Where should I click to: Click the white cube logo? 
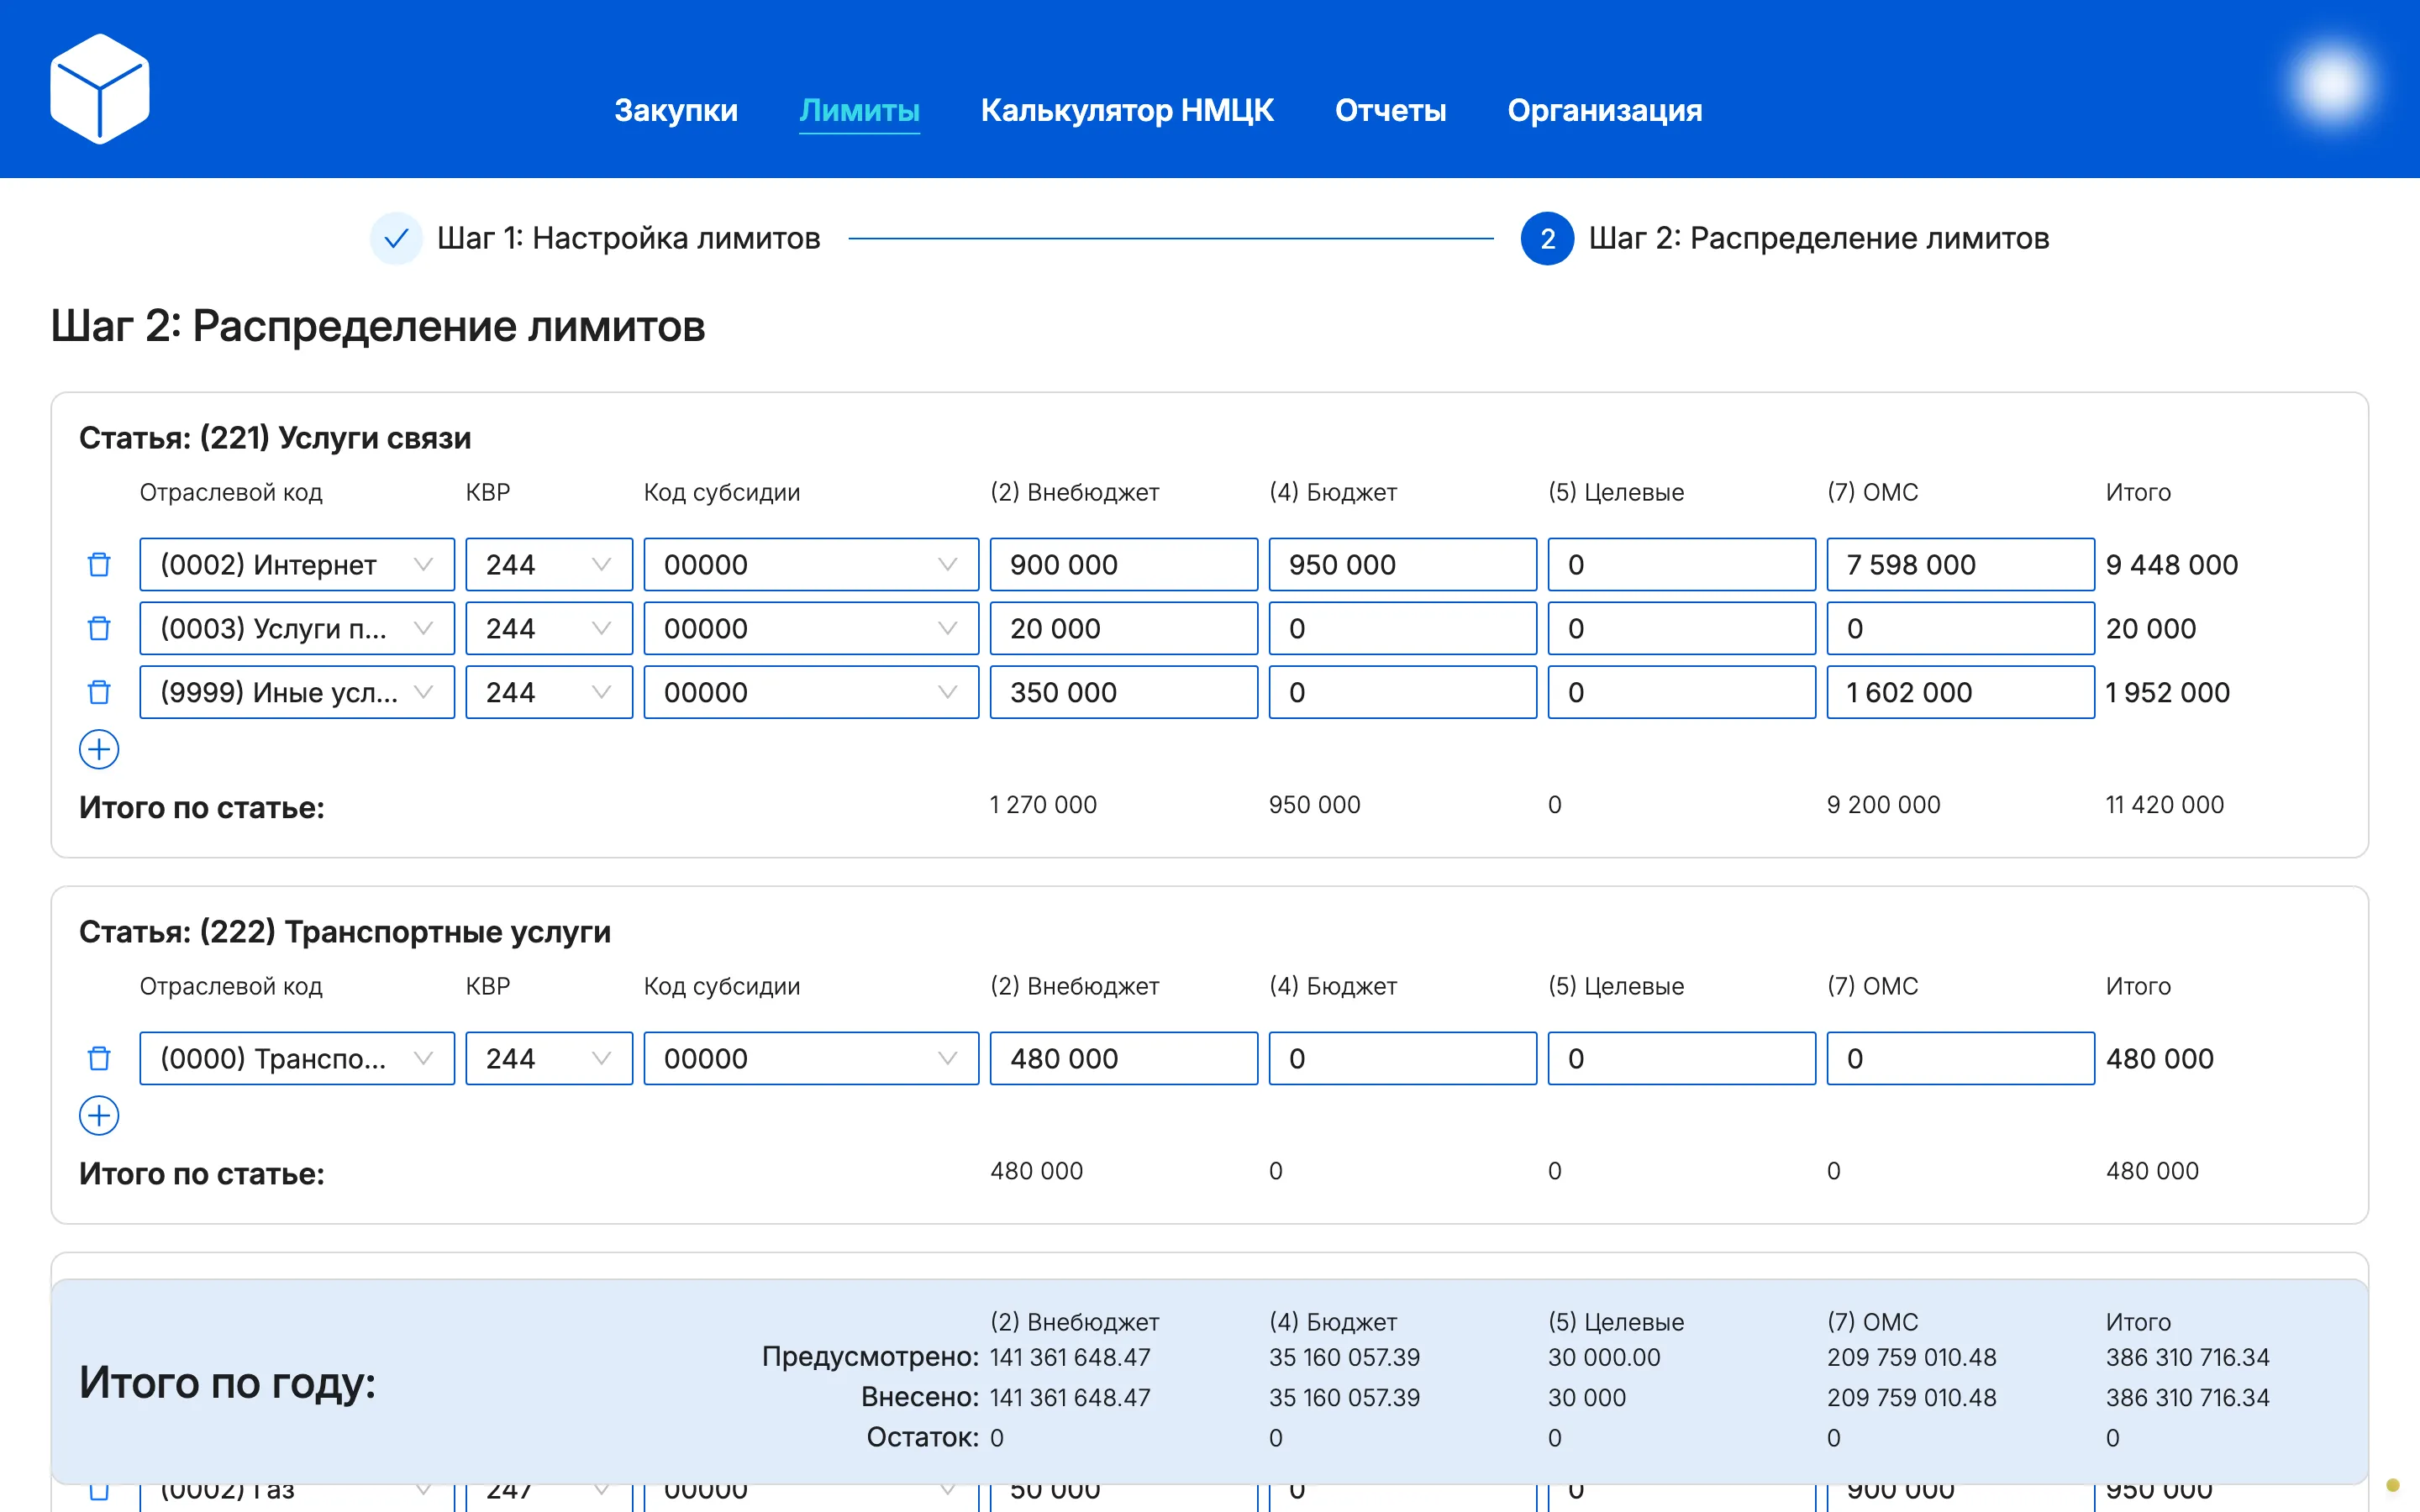coord(99,89)
